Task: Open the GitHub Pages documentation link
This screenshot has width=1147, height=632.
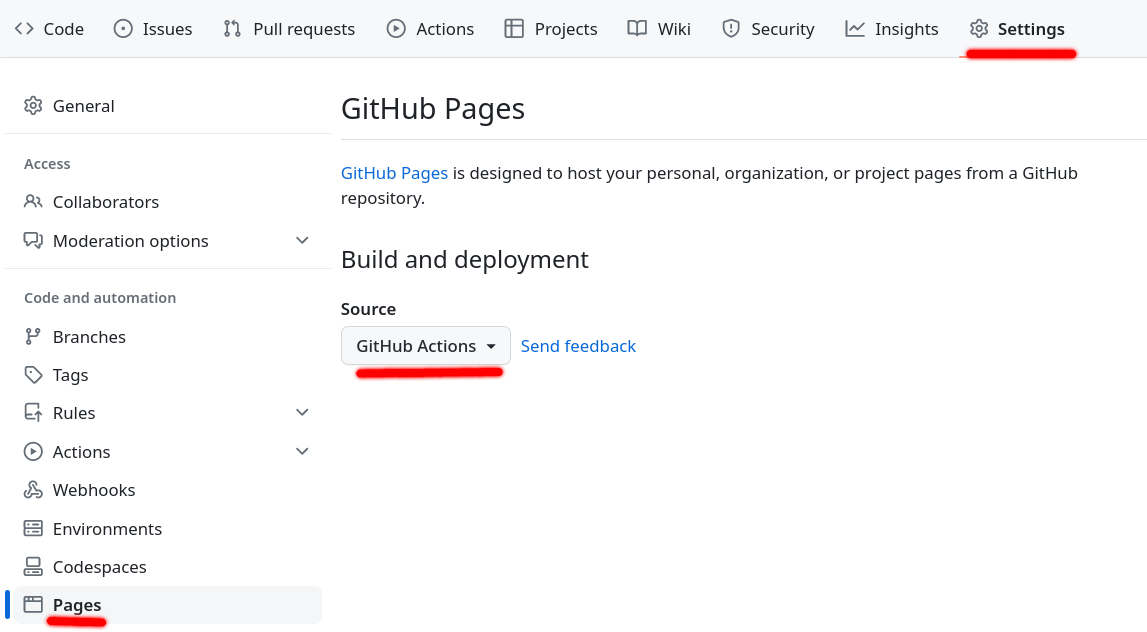Action: pos(394,173)
